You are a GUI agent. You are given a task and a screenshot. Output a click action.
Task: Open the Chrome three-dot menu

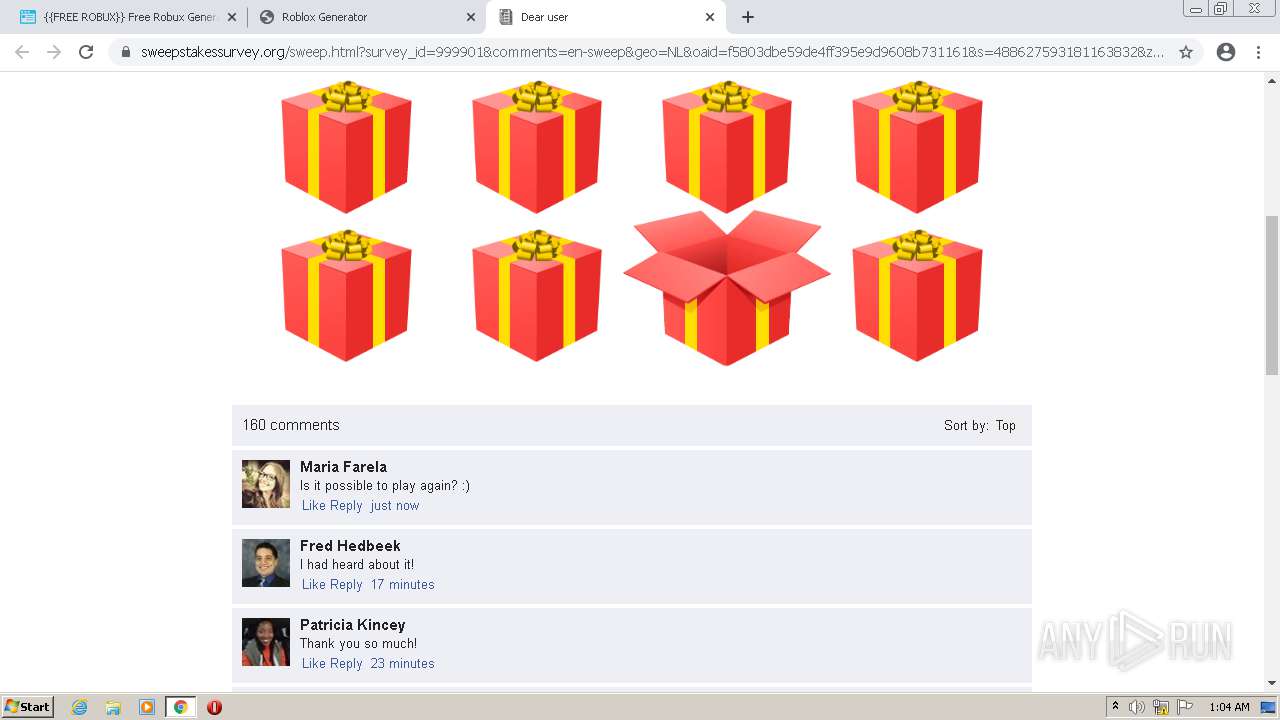(x=1258, y=52)
